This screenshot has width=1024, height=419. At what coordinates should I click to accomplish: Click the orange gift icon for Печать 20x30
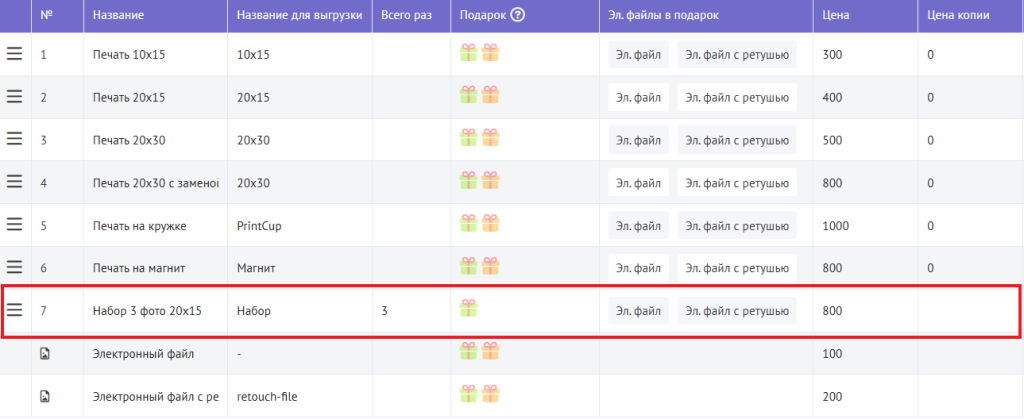coord(490,139)
